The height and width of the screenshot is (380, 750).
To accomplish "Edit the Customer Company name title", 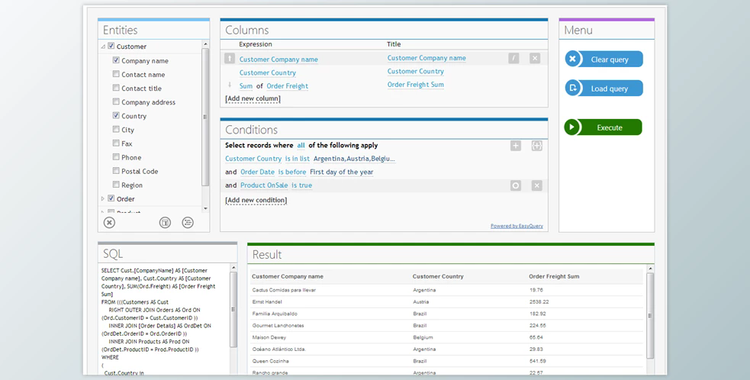I will [x=427, y=58].
